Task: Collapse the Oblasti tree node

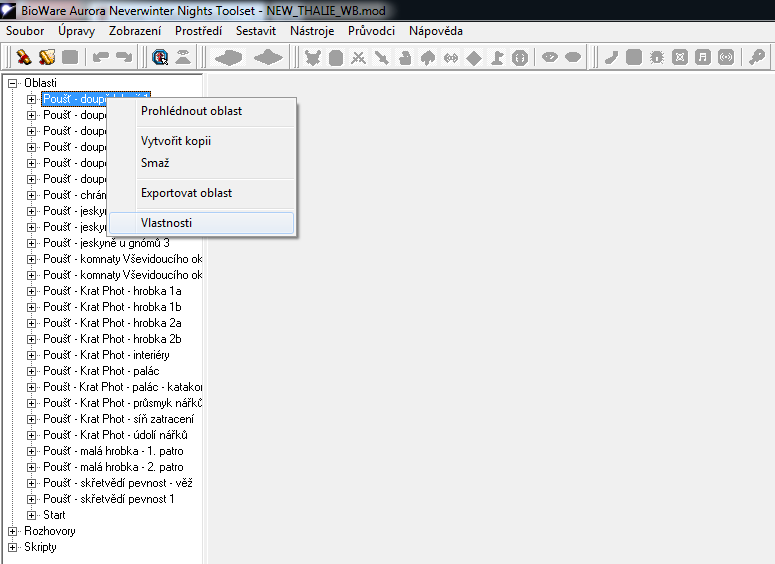Action: point(13,83)
